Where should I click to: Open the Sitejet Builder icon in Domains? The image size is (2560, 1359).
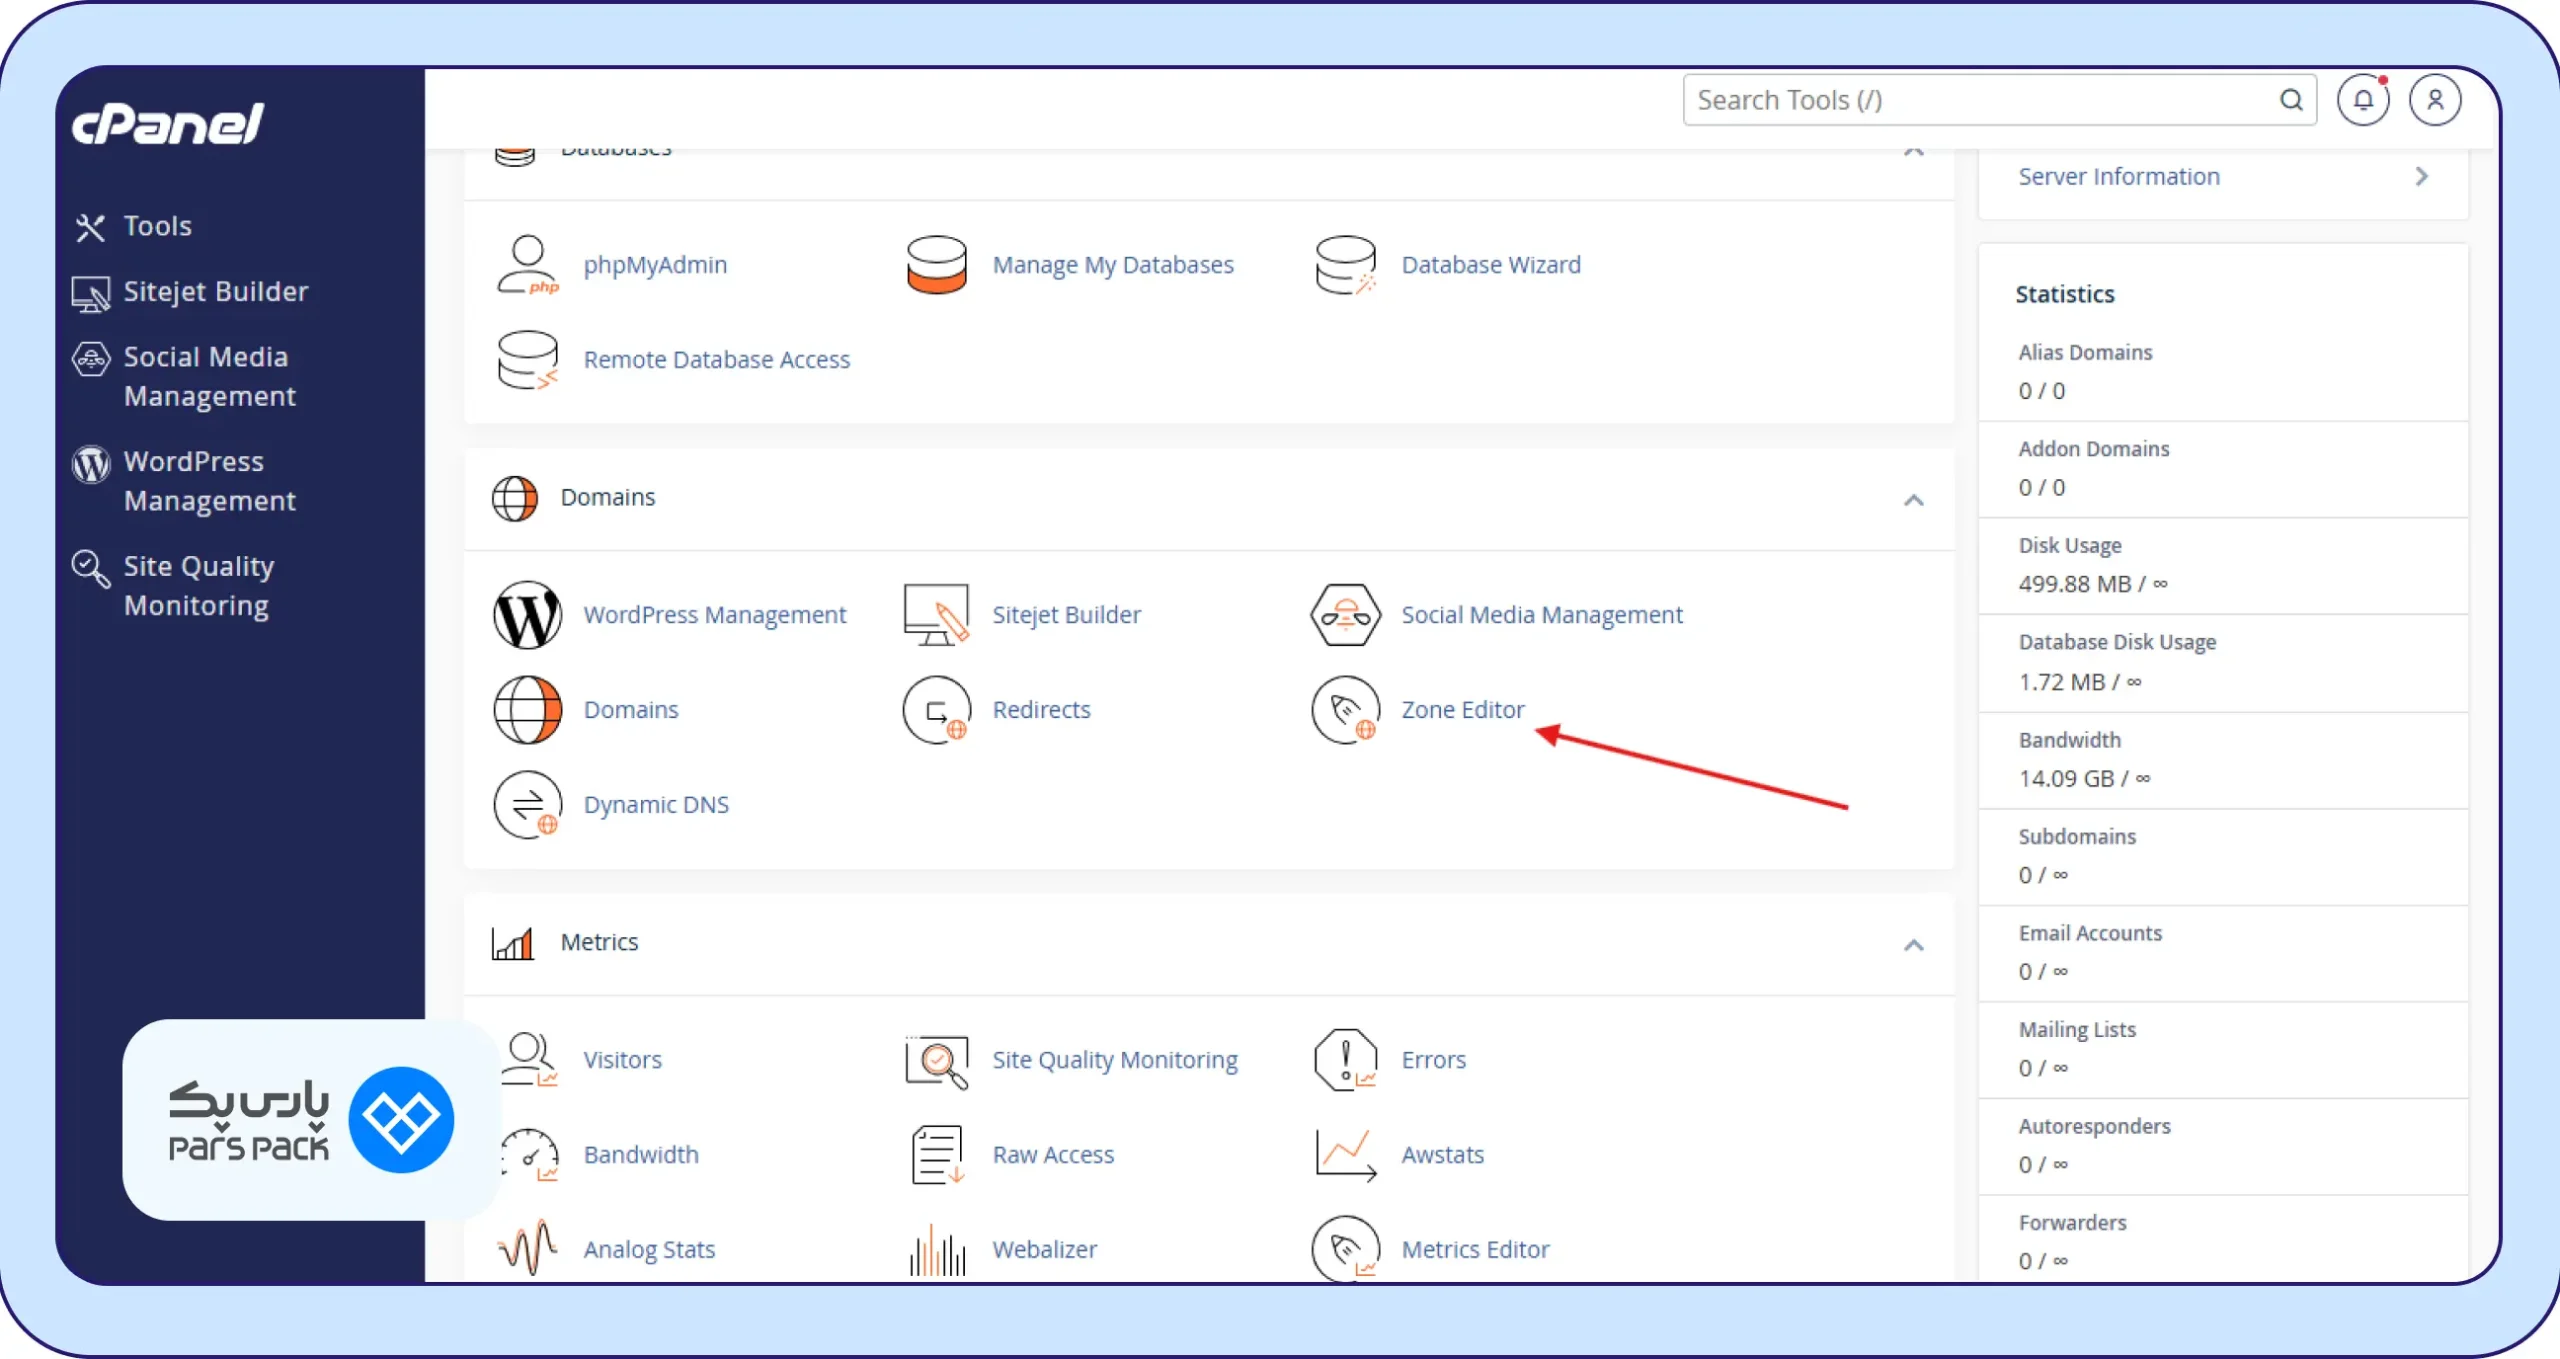tap(936, 615)
